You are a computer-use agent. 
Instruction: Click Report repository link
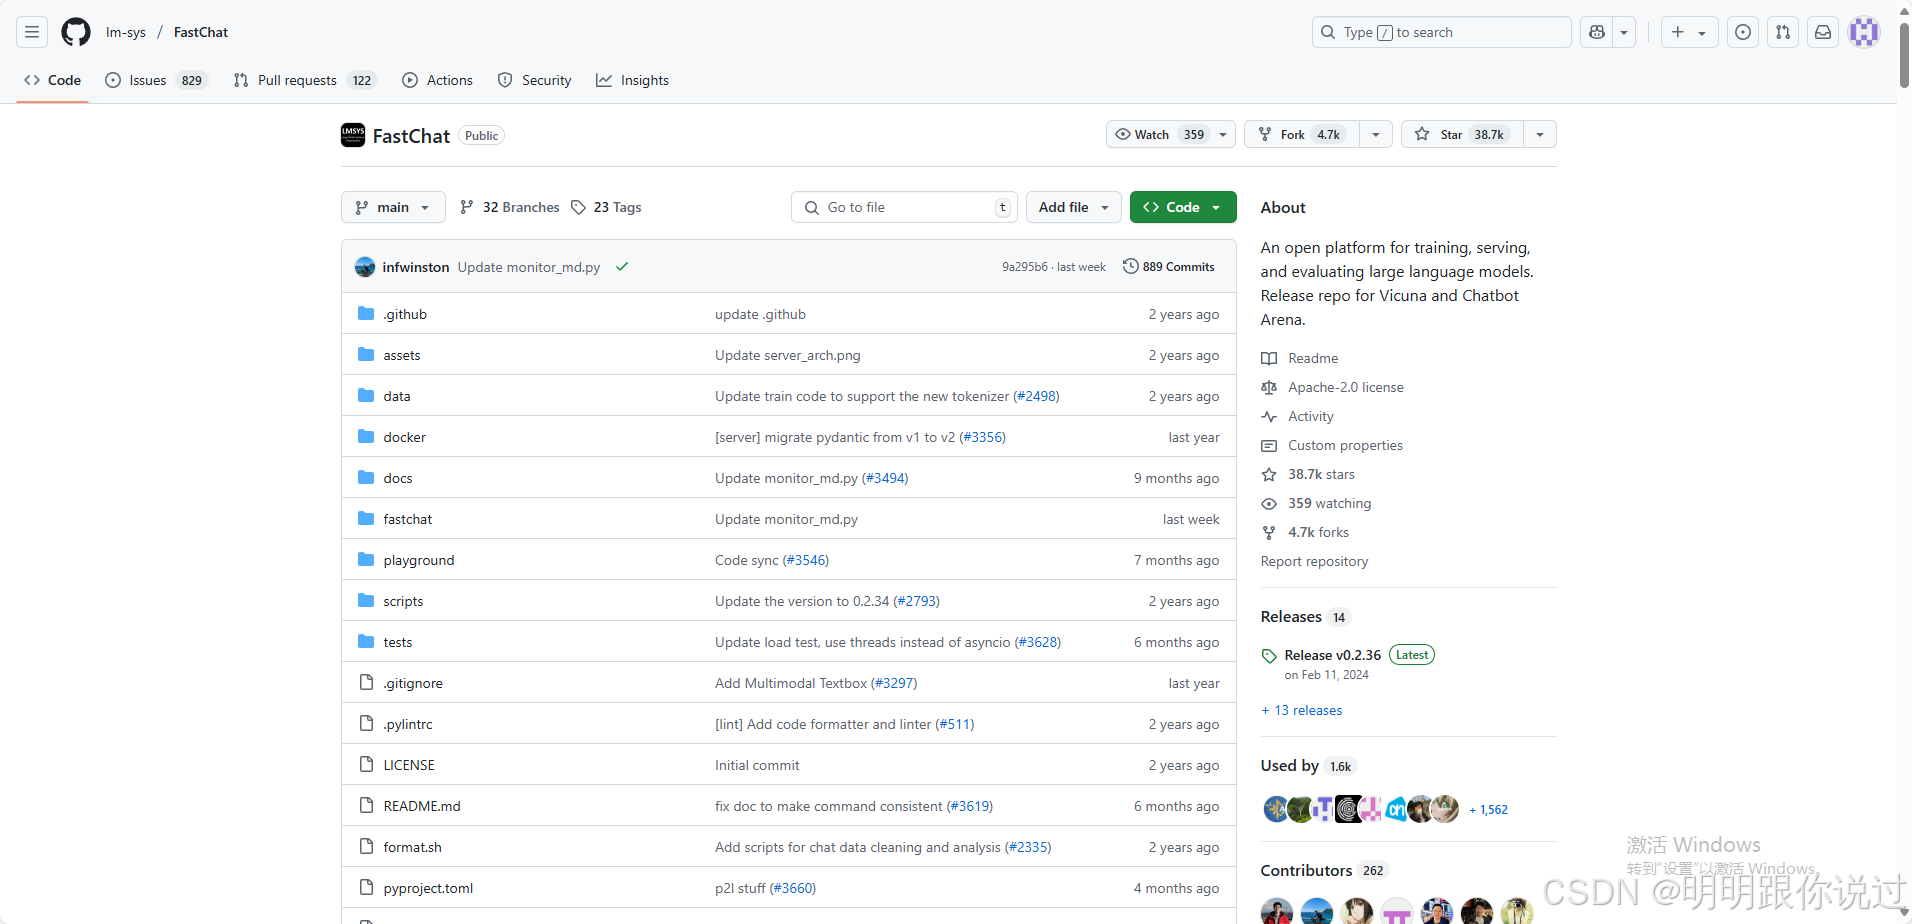[x=1314, y=561]
